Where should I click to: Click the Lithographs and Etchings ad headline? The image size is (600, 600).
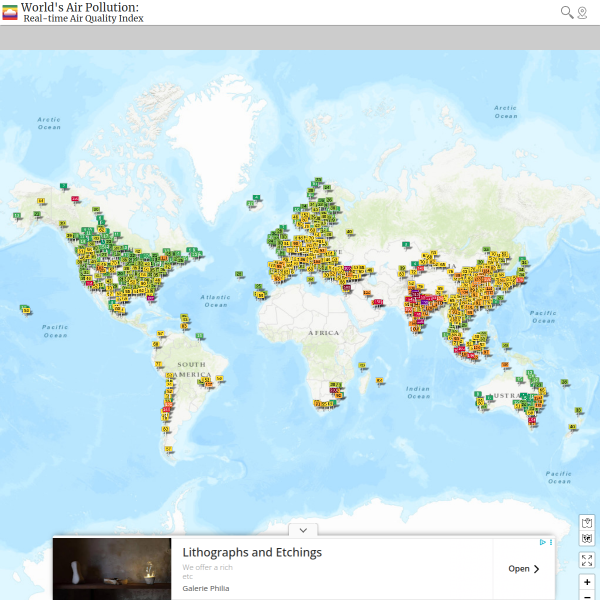(252, 552)
